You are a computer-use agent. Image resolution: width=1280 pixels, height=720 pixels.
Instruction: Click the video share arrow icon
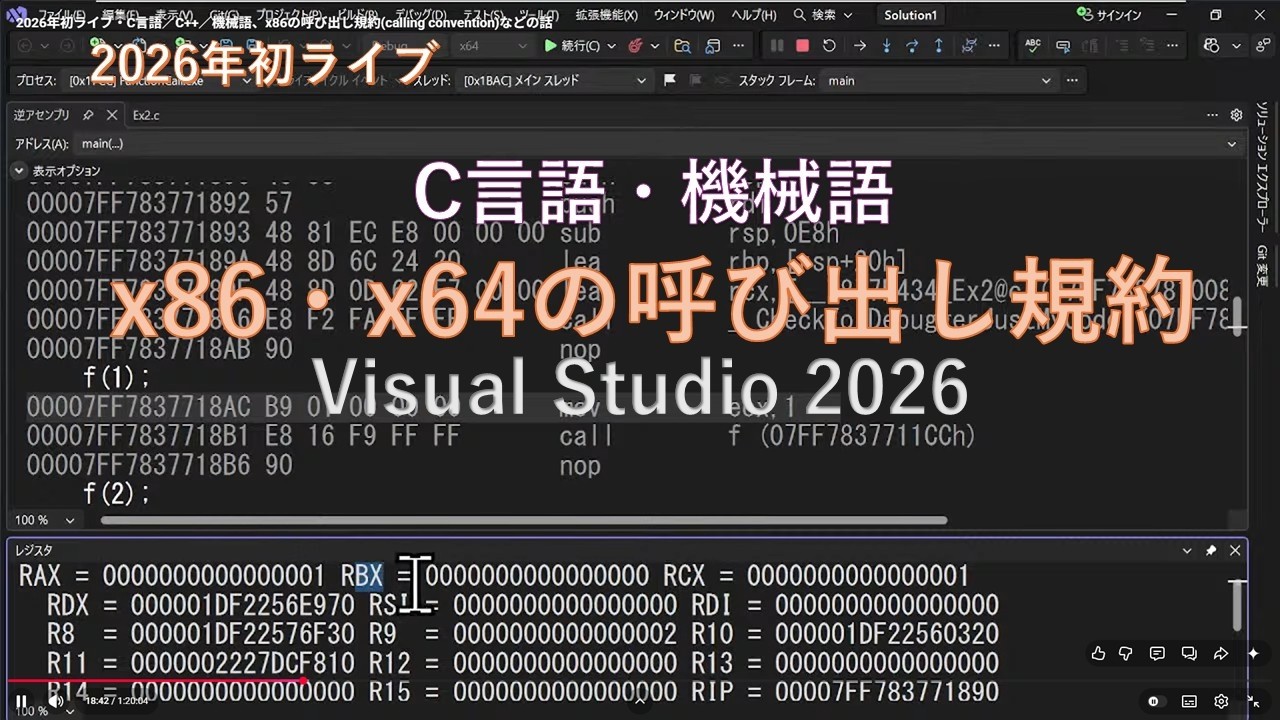(1220, 654)
